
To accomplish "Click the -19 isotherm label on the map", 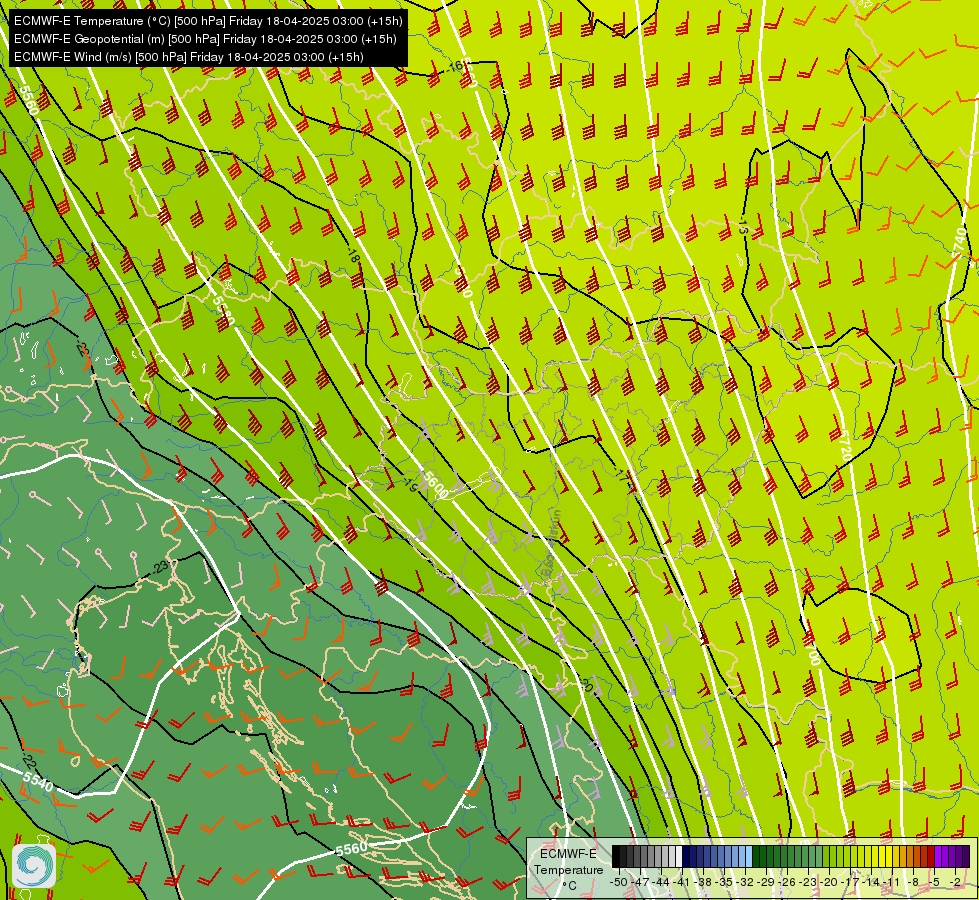I will 409,483.
